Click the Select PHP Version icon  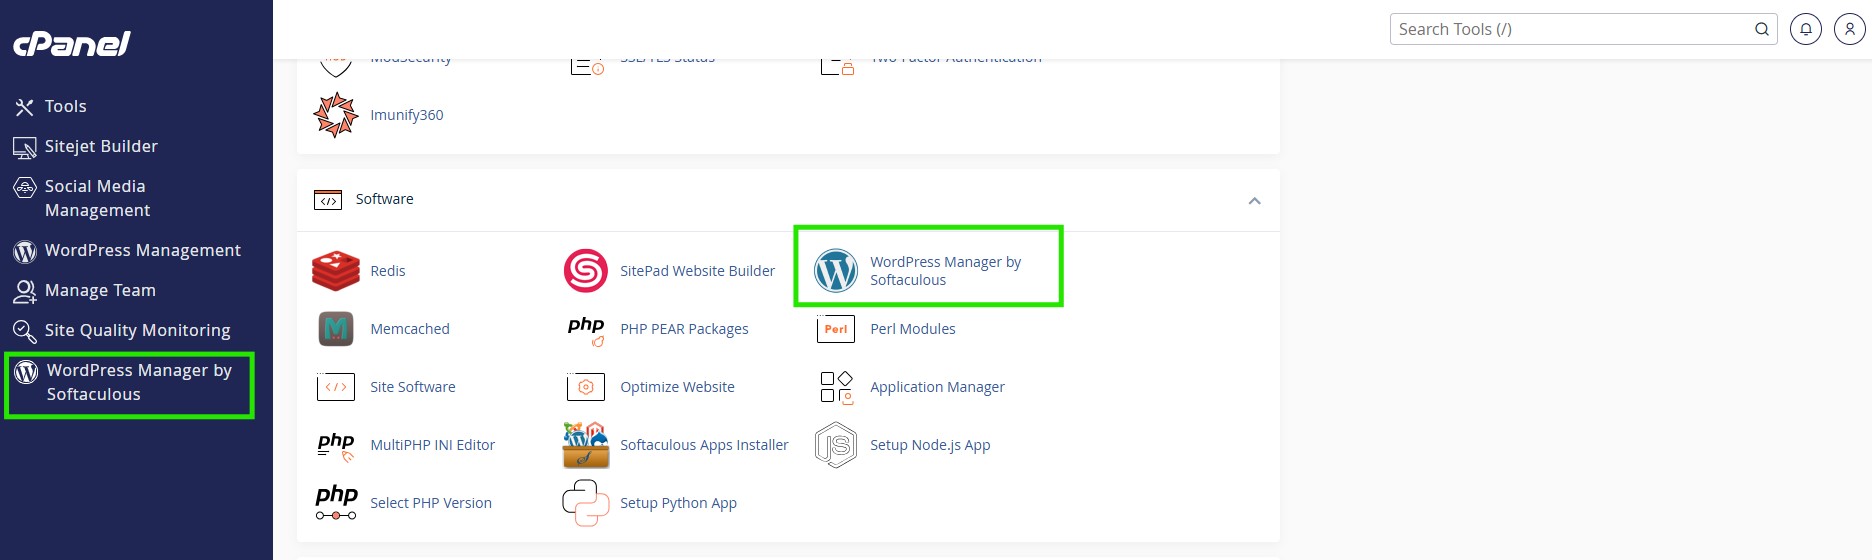pyautogui.click(x=336, y=503)
